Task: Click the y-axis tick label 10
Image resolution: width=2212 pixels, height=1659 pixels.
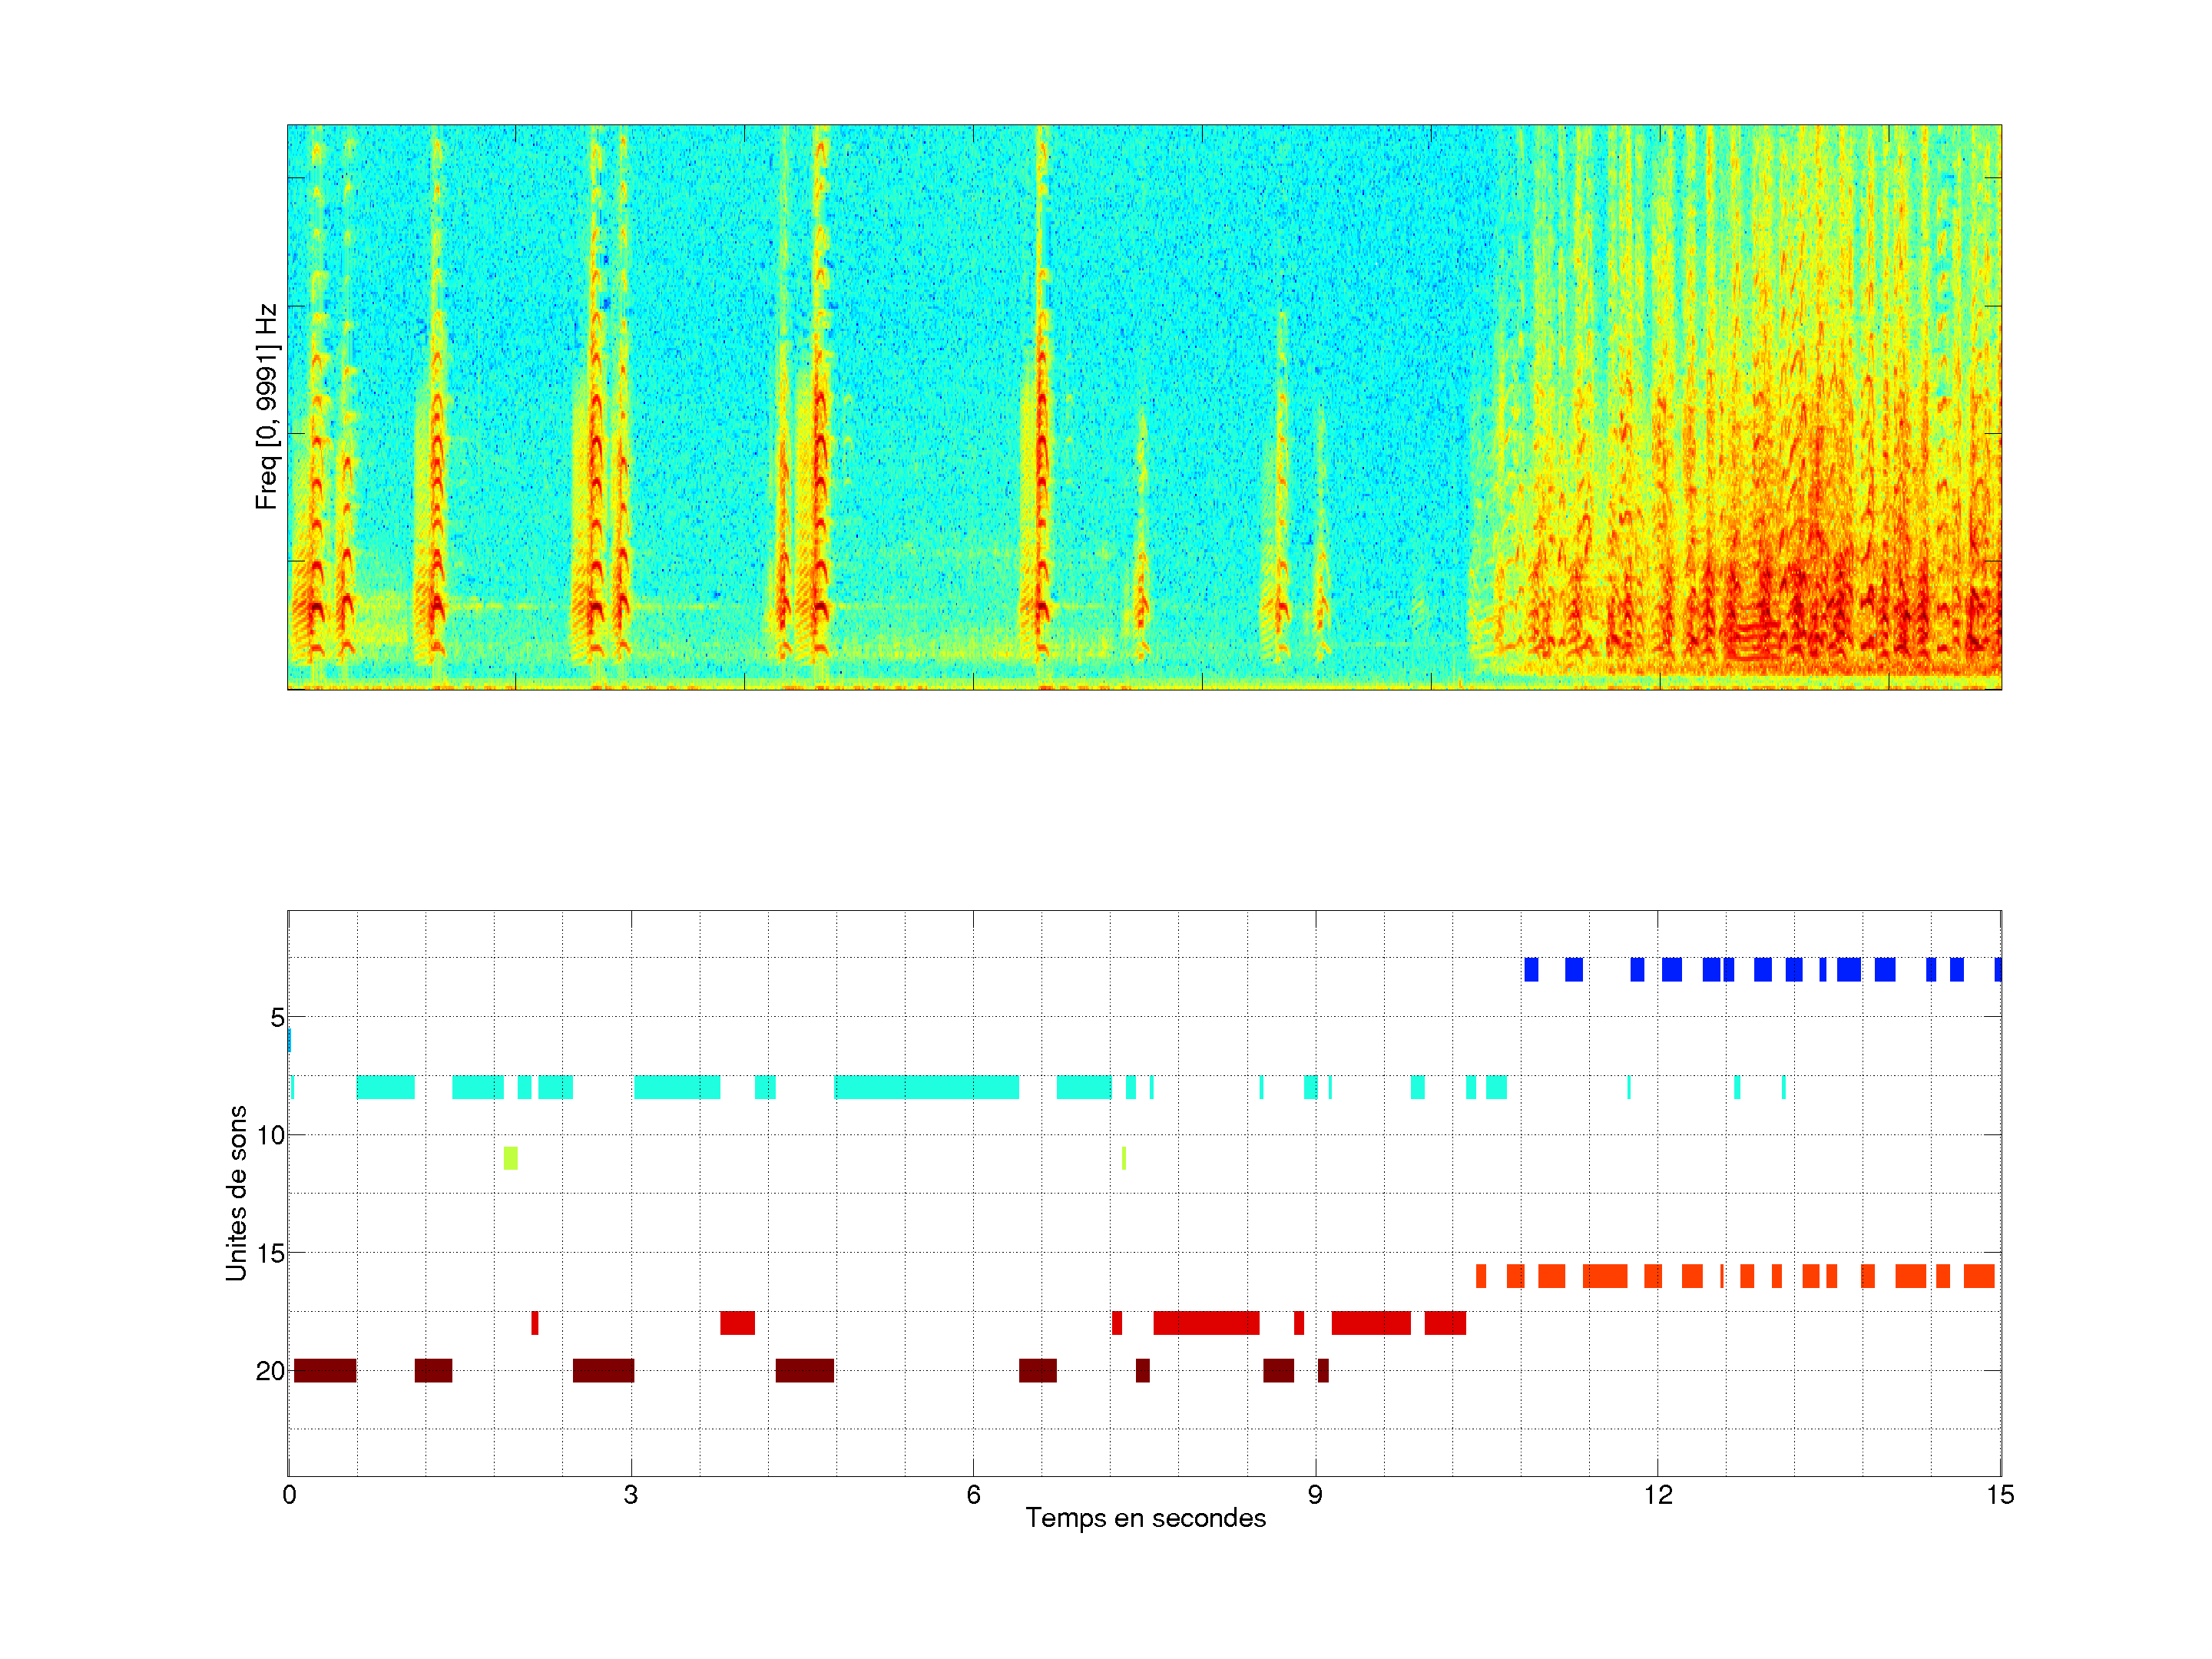Action: (x=270, y=1135)
